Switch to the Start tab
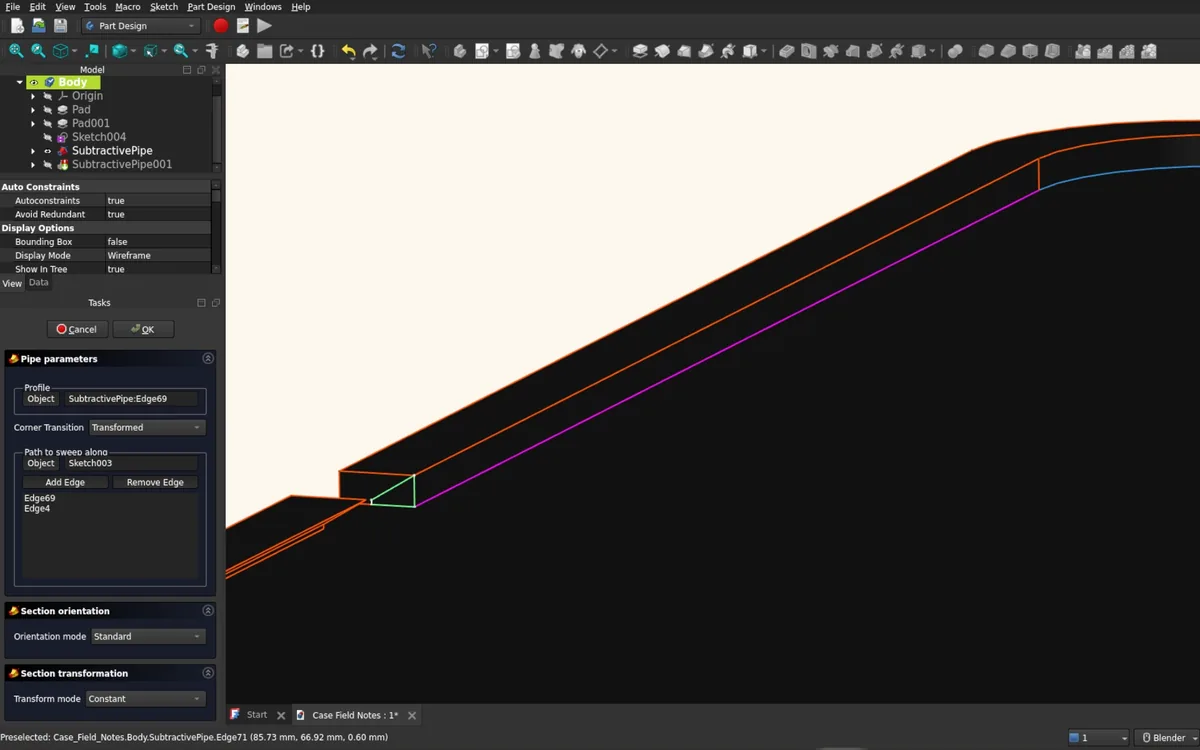 tap(257, 715)
